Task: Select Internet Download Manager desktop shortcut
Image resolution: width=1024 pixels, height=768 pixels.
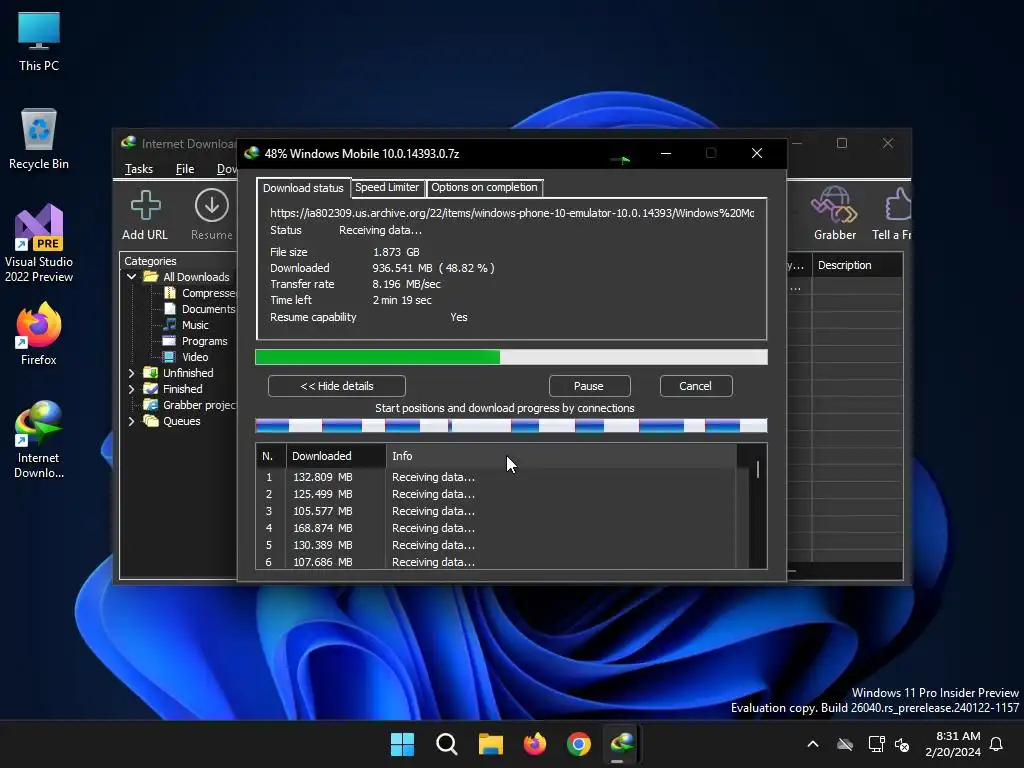Action: [39, 440]
